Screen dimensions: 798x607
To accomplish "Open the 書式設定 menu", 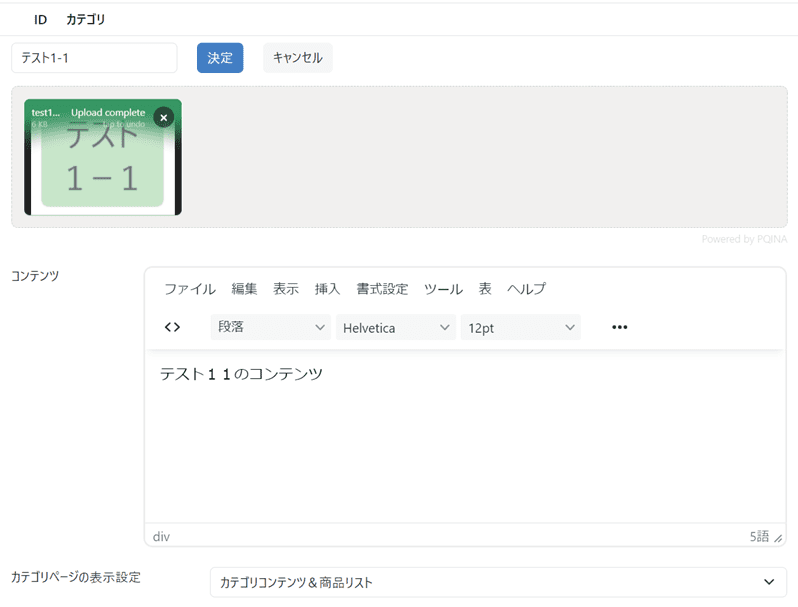I will point(382,289).
